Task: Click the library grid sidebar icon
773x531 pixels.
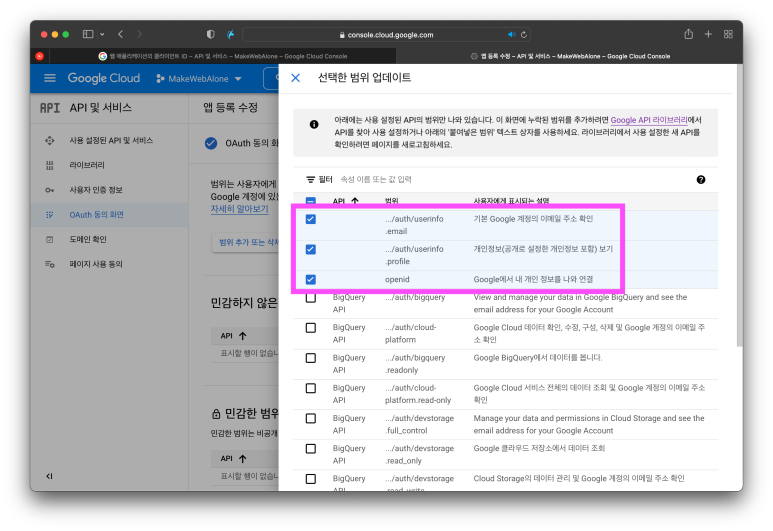Action: click(x=49, y=165)
